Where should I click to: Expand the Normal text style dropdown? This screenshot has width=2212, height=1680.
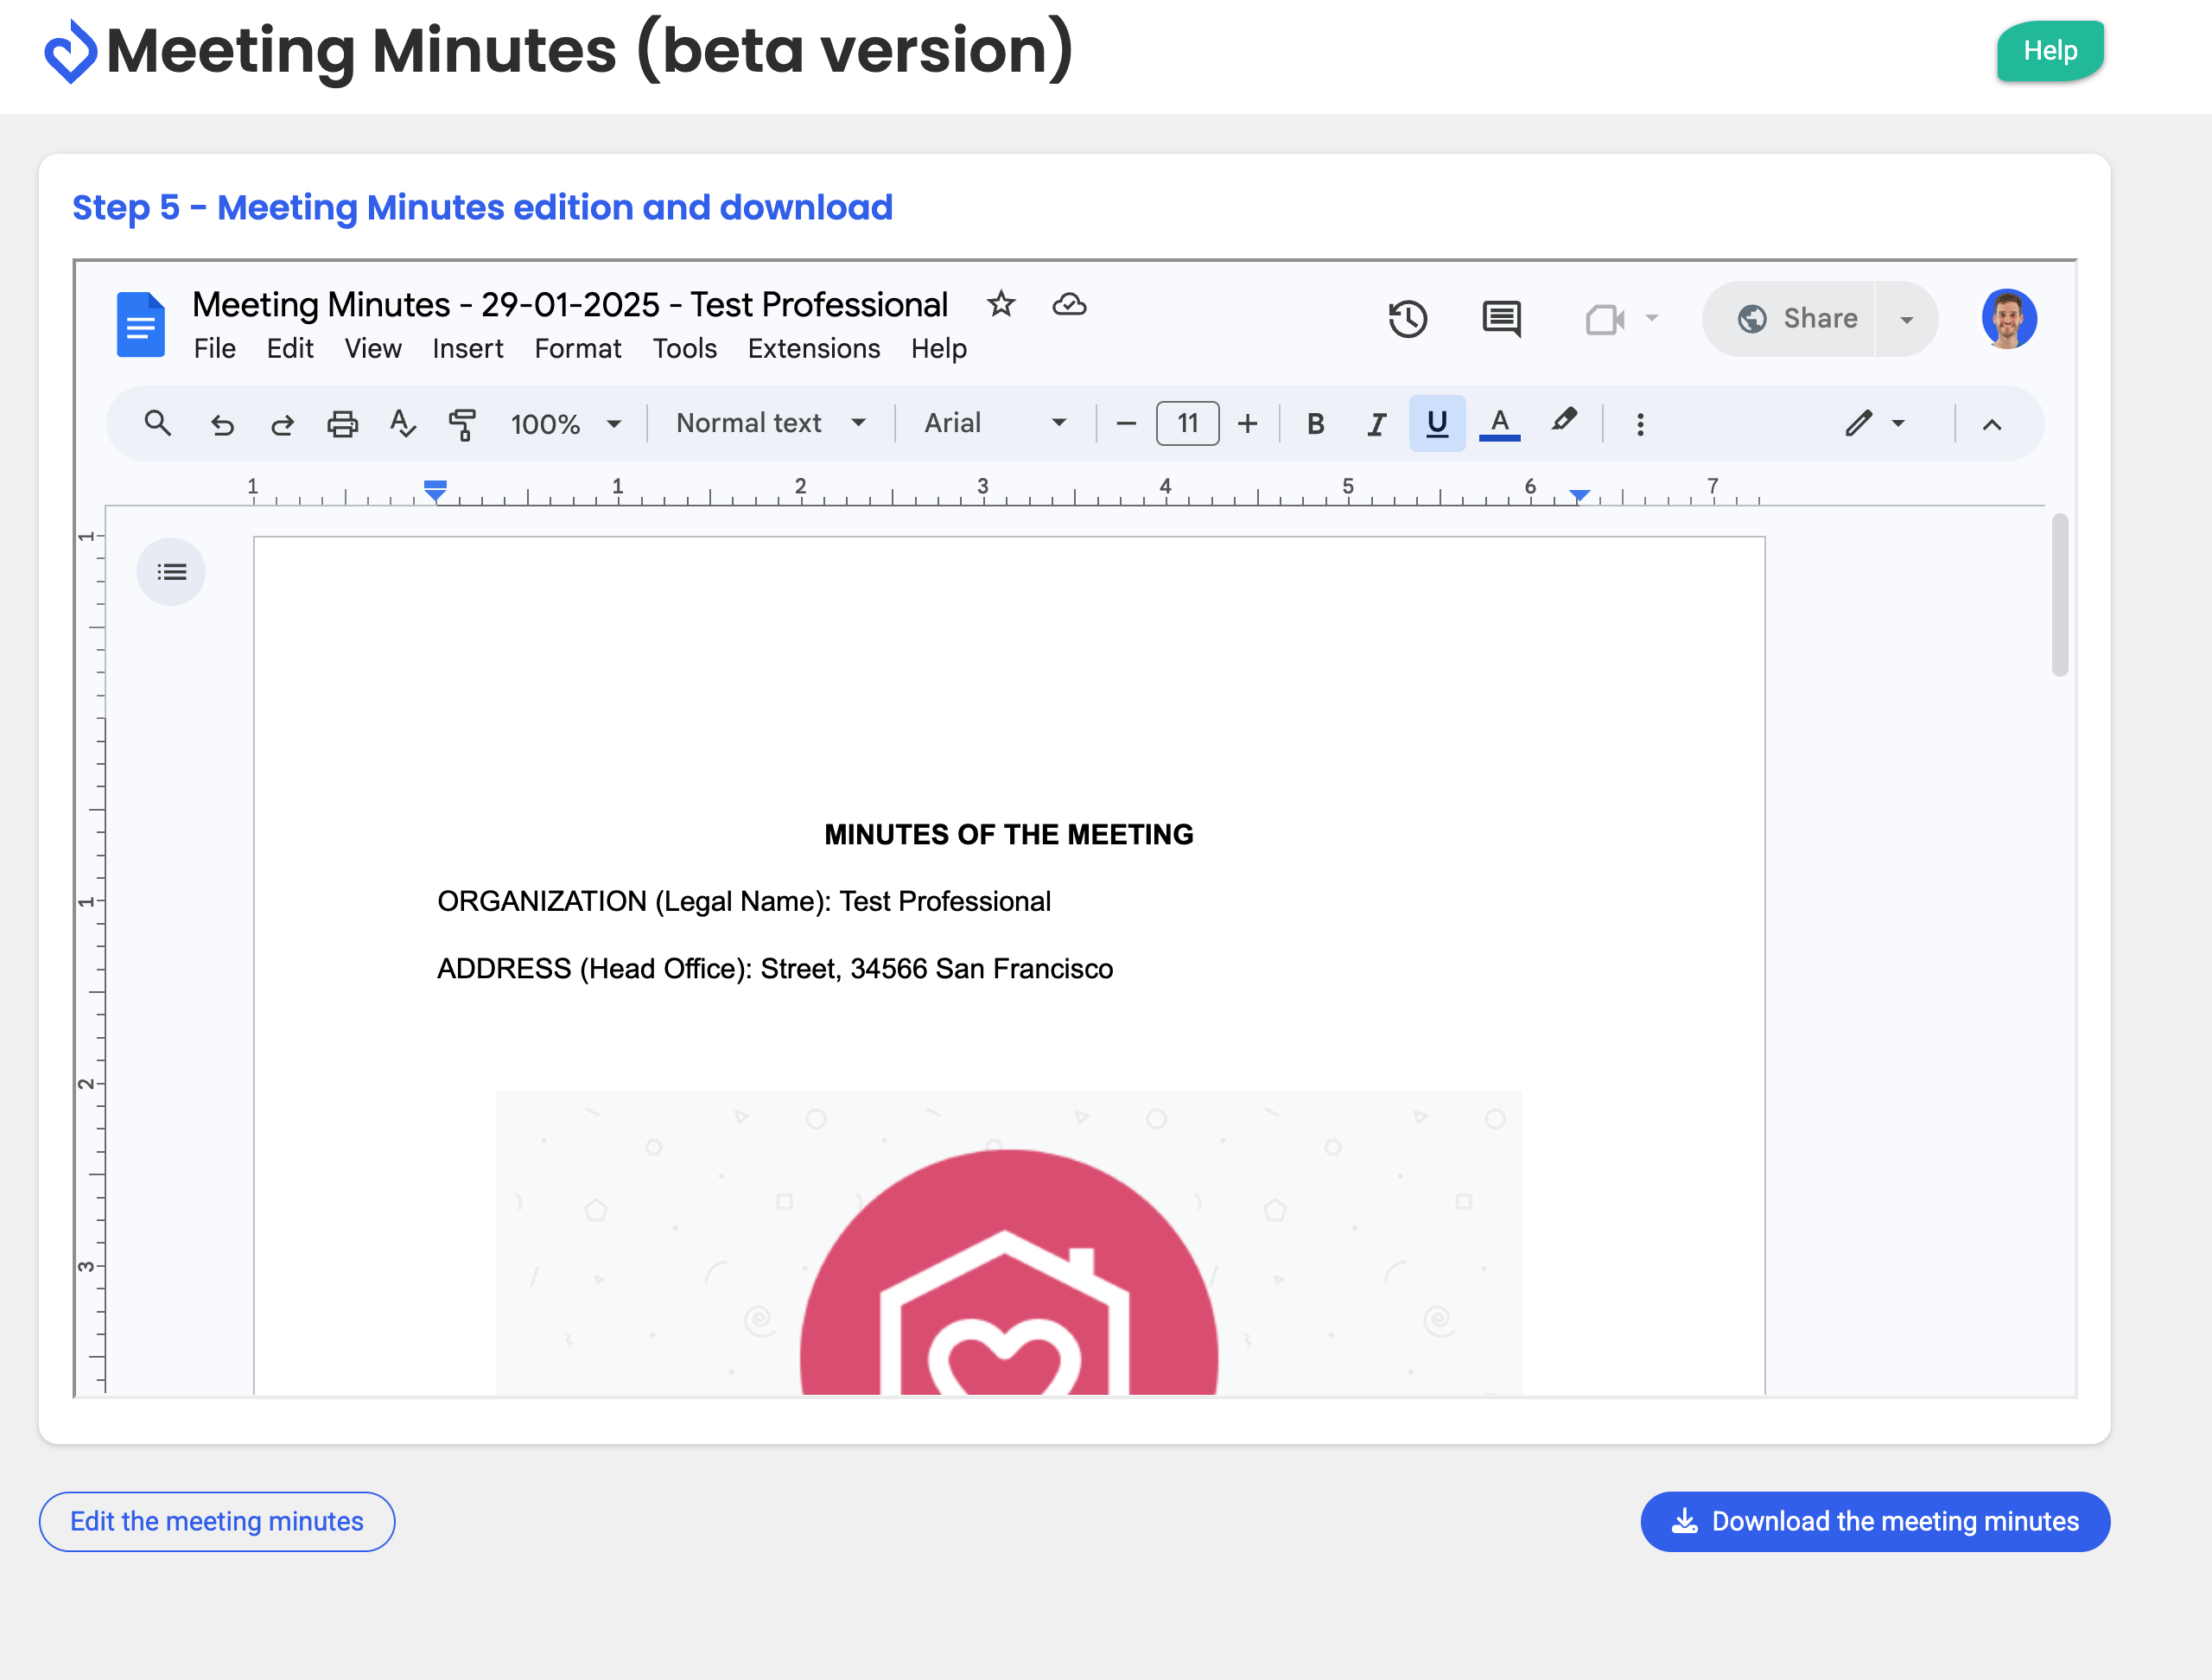[x=770, y=423]
